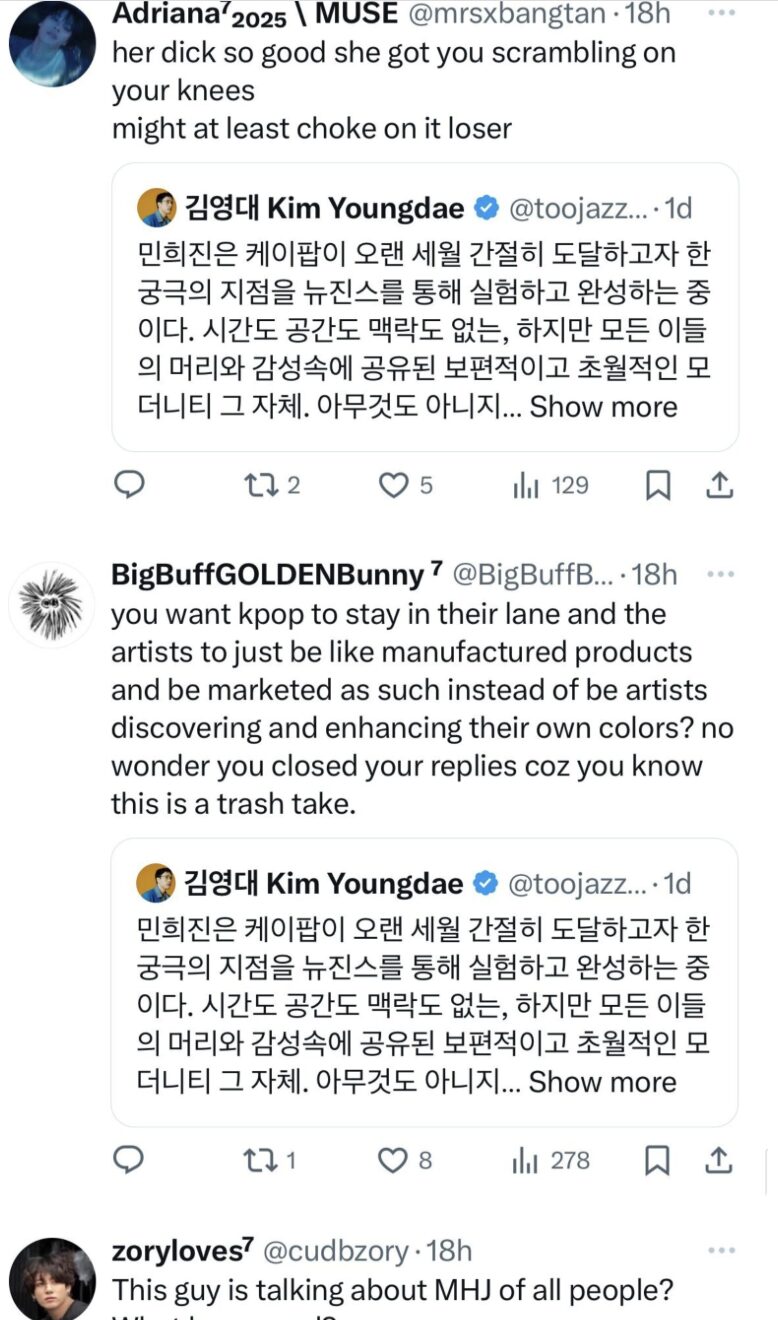The image size is (778, 1320).
Task: Reply to Adriana's tweet
Action: point(129,486)
